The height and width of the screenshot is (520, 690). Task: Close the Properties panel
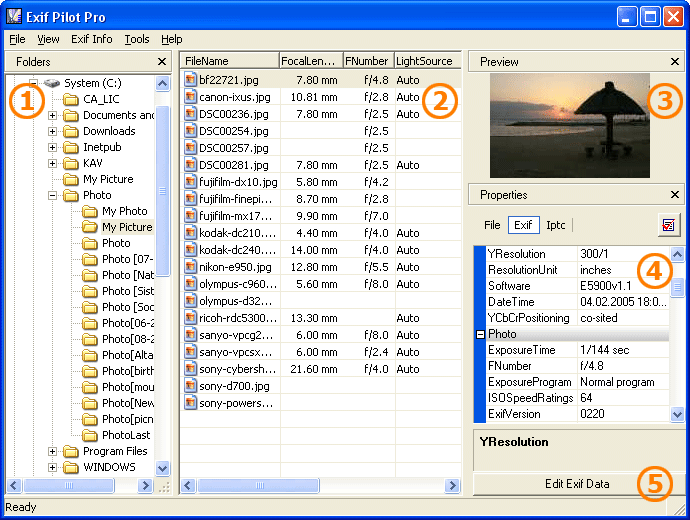click(674, 195)
